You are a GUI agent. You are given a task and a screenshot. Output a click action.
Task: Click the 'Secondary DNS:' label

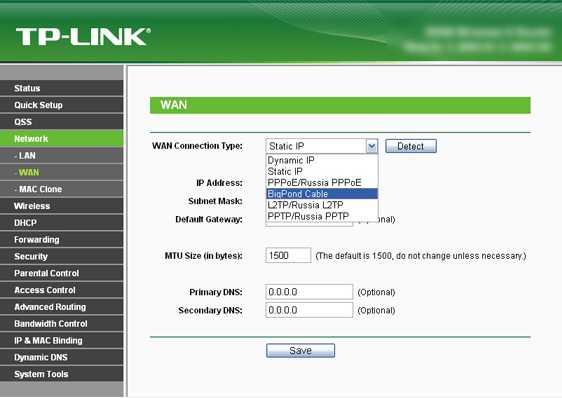point(210,311)
